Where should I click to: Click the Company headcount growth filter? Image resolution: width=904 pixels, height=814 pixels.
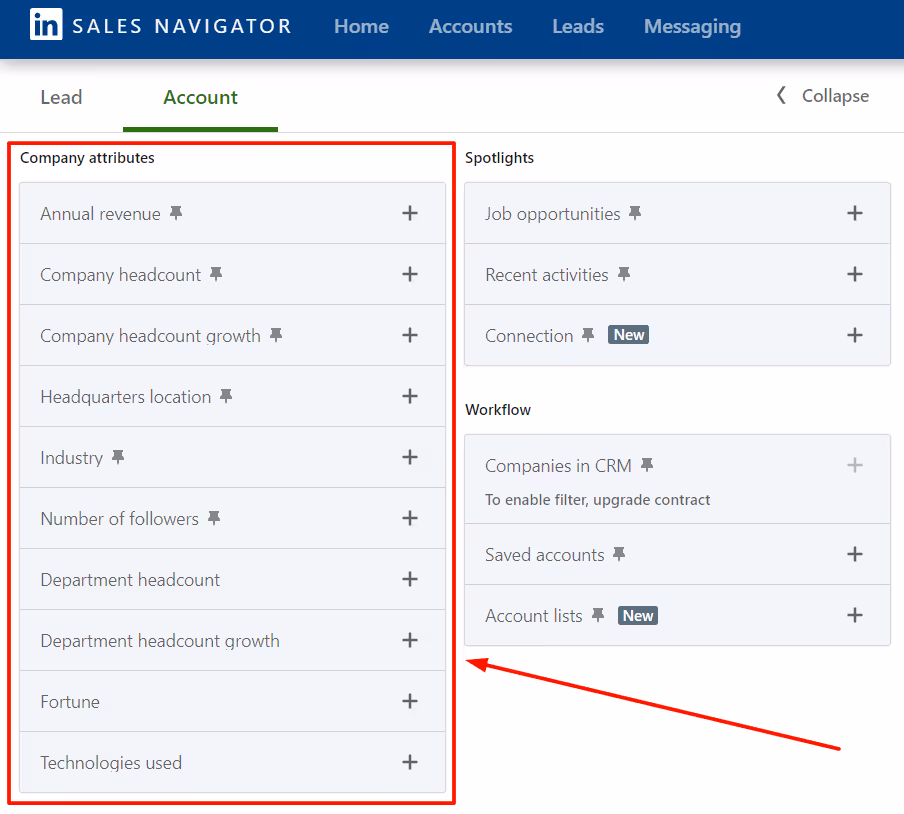click(x=151, y=335)
